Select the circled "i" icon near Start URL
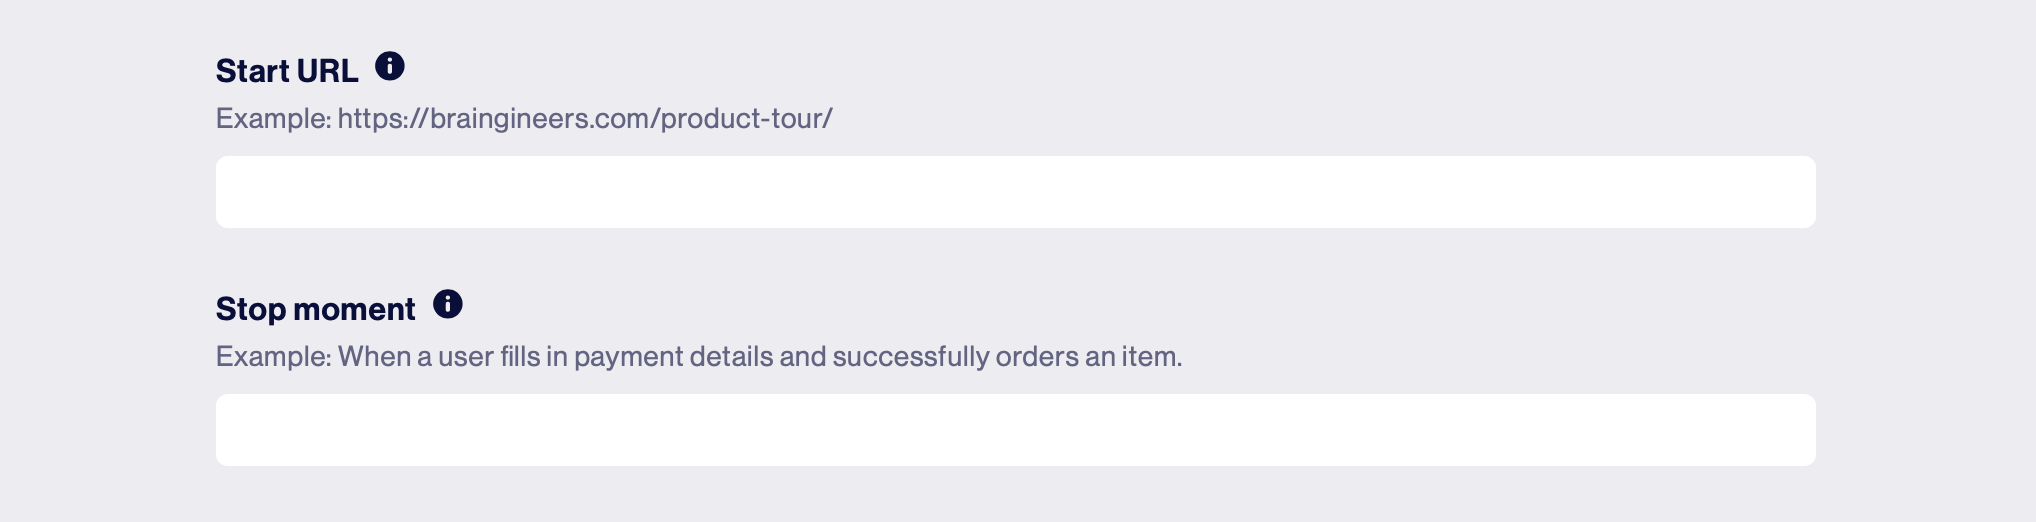This screenshot has height=522, width=2036. coord(390,67)
